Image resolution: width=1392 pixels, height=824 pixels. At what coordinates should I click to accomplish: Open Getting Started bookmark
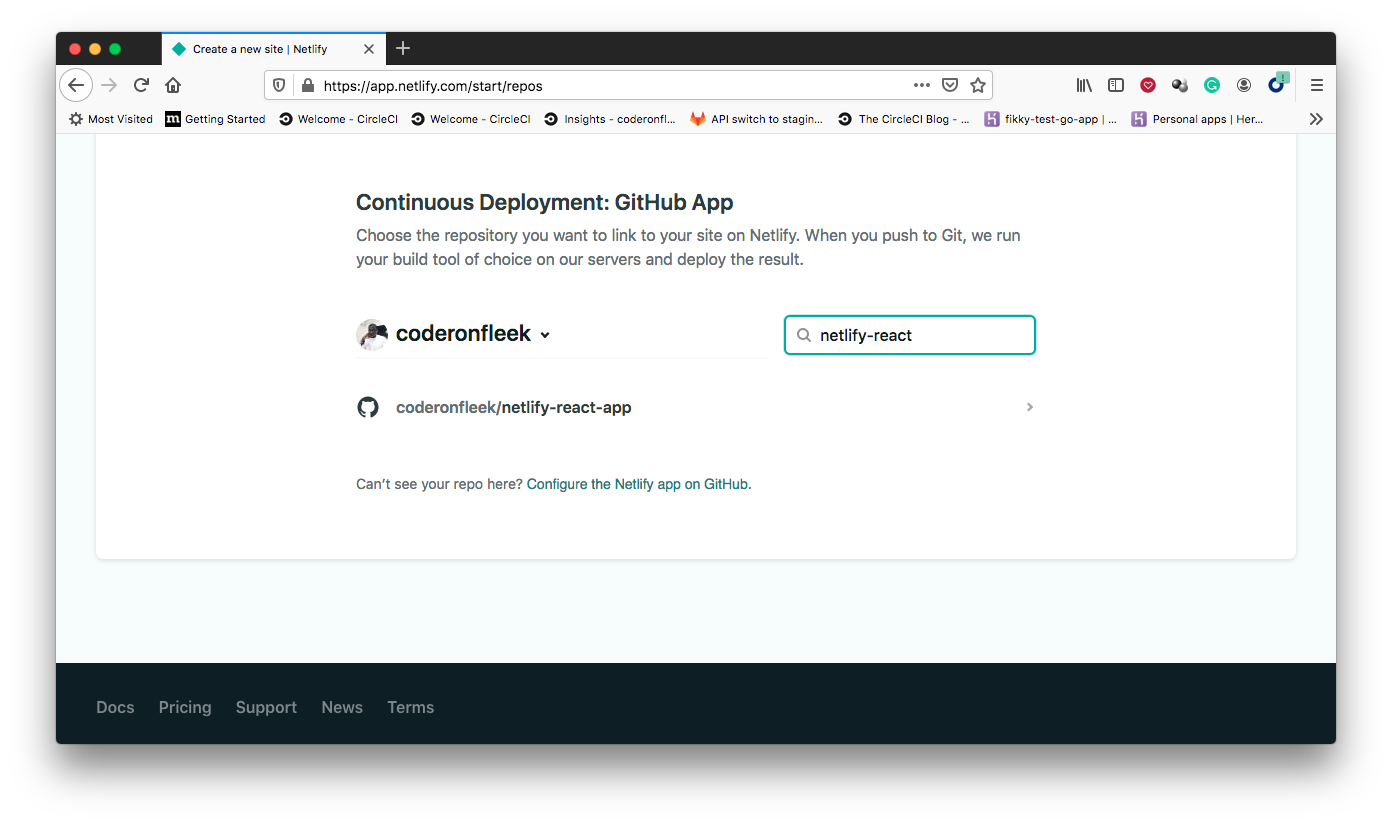click(x=215, y=119)
